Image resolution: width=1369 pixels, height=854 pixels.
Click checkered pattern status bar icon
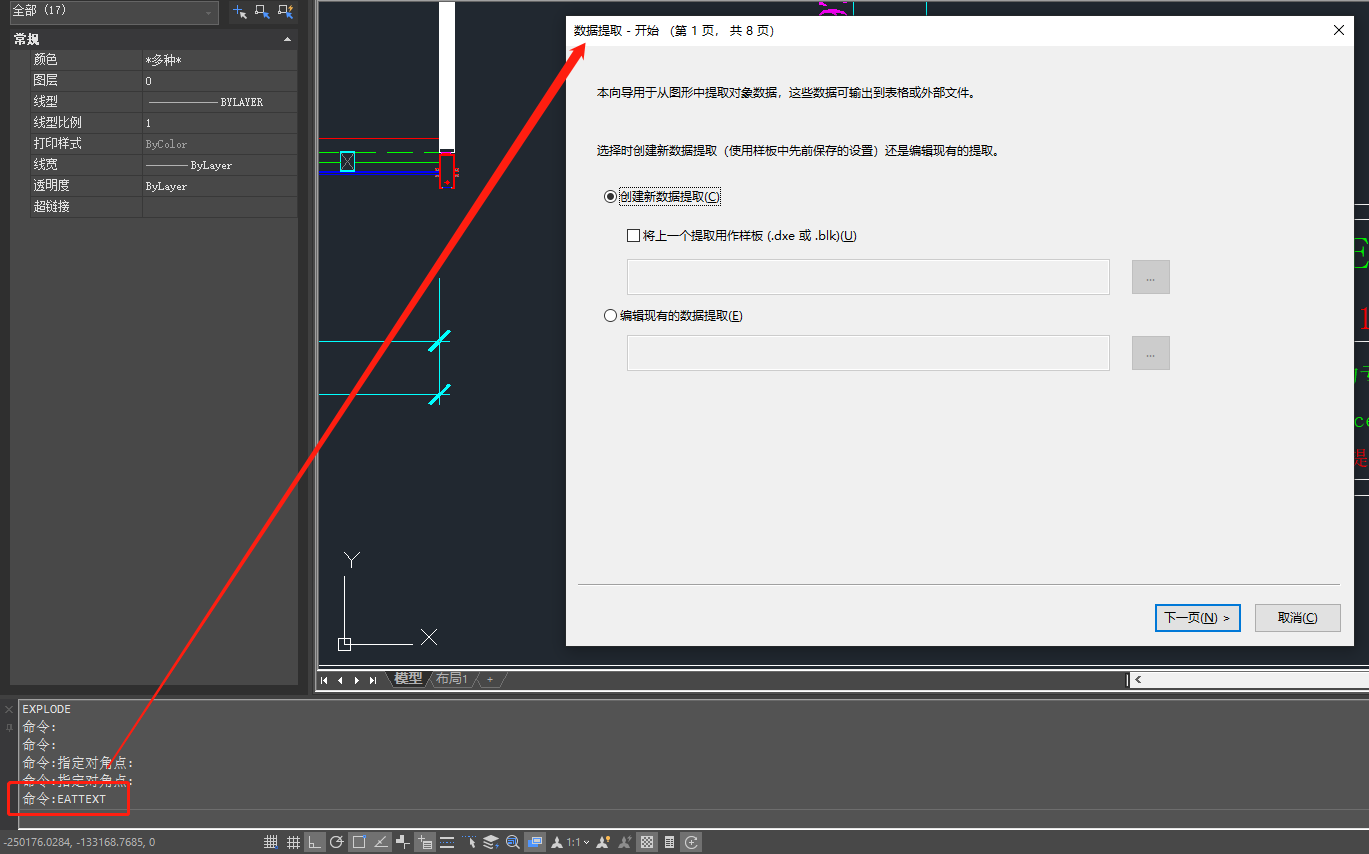647,842
